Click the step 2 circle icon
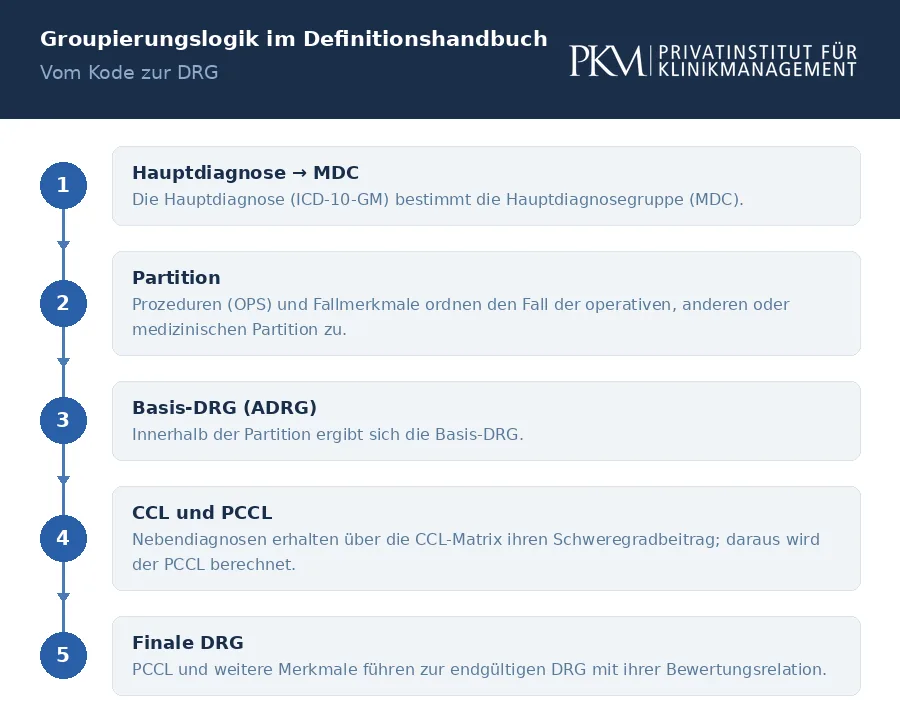900x721 pixels. click(x=63, y=303)
